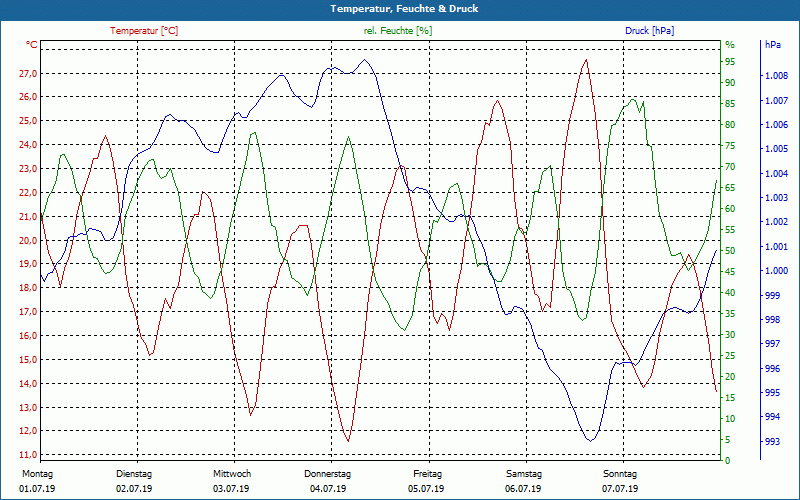
Task: Click the '50' humidity axis value
Action: tap(730, 251)
